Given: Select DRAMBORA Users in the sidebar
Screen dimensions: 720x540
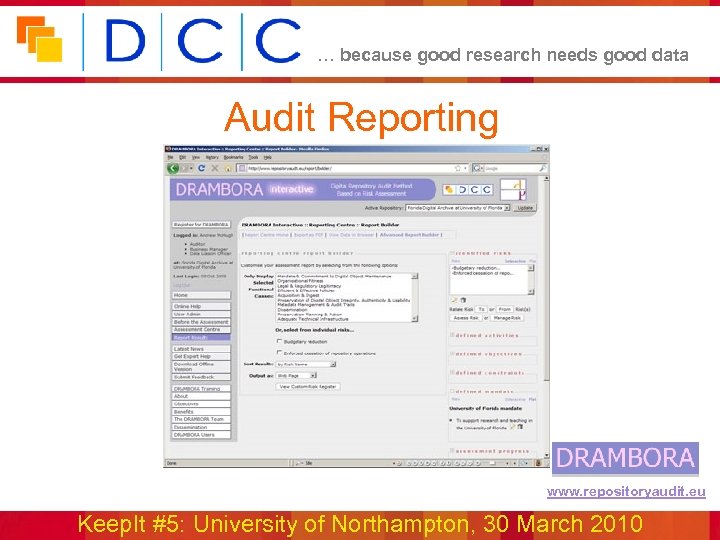Looking at the screenshot, I should pyautogui.click(x=201, y=434).
